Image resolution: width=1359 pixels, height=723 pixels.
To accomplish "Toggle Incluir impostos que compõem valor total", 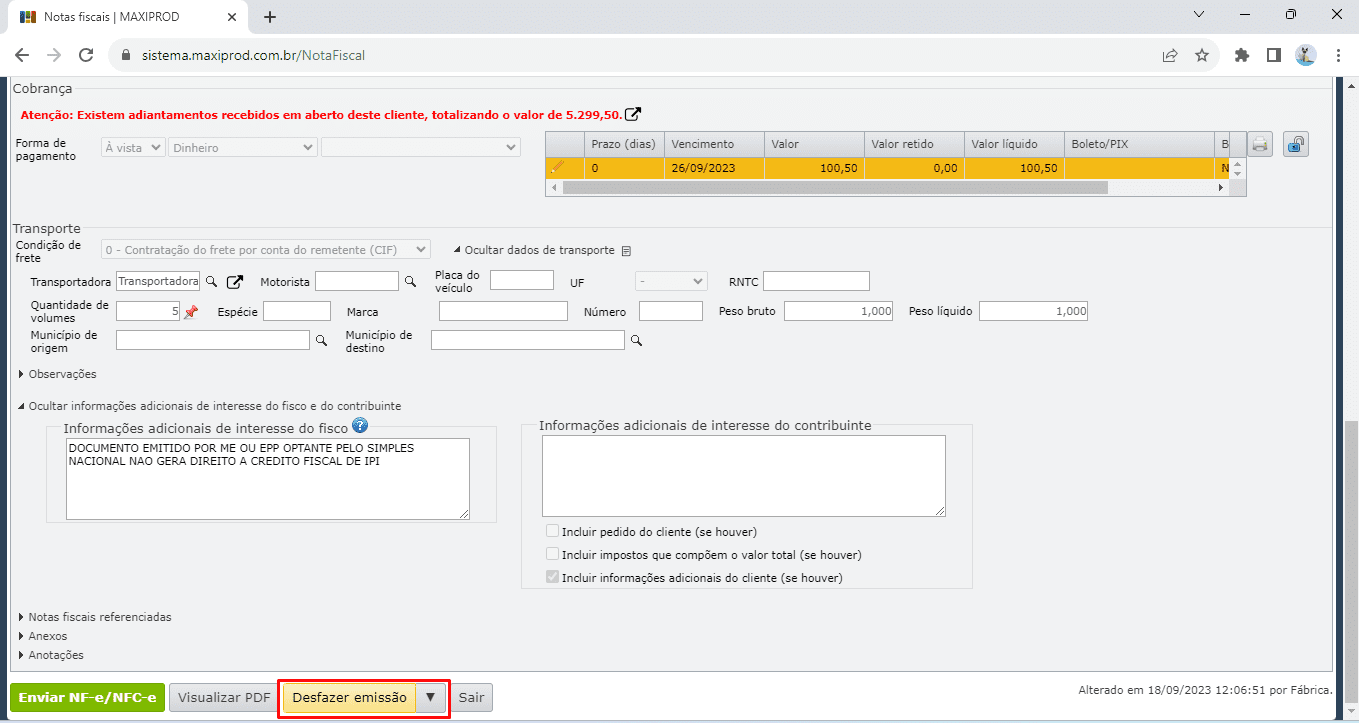I will [552, 554].
